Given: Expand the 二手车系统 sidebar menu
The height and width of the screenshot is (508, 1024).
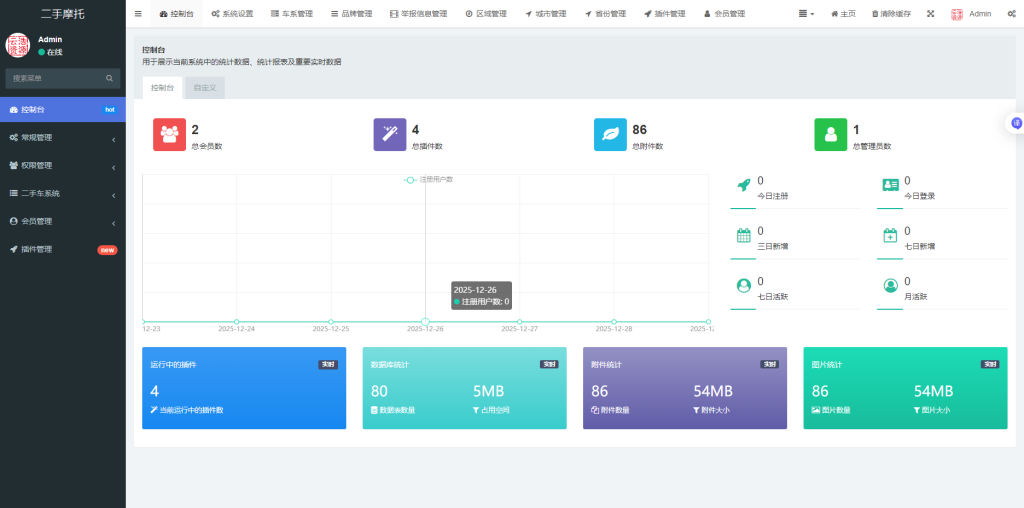Looking at the screenshot, I should click(62, 194).
